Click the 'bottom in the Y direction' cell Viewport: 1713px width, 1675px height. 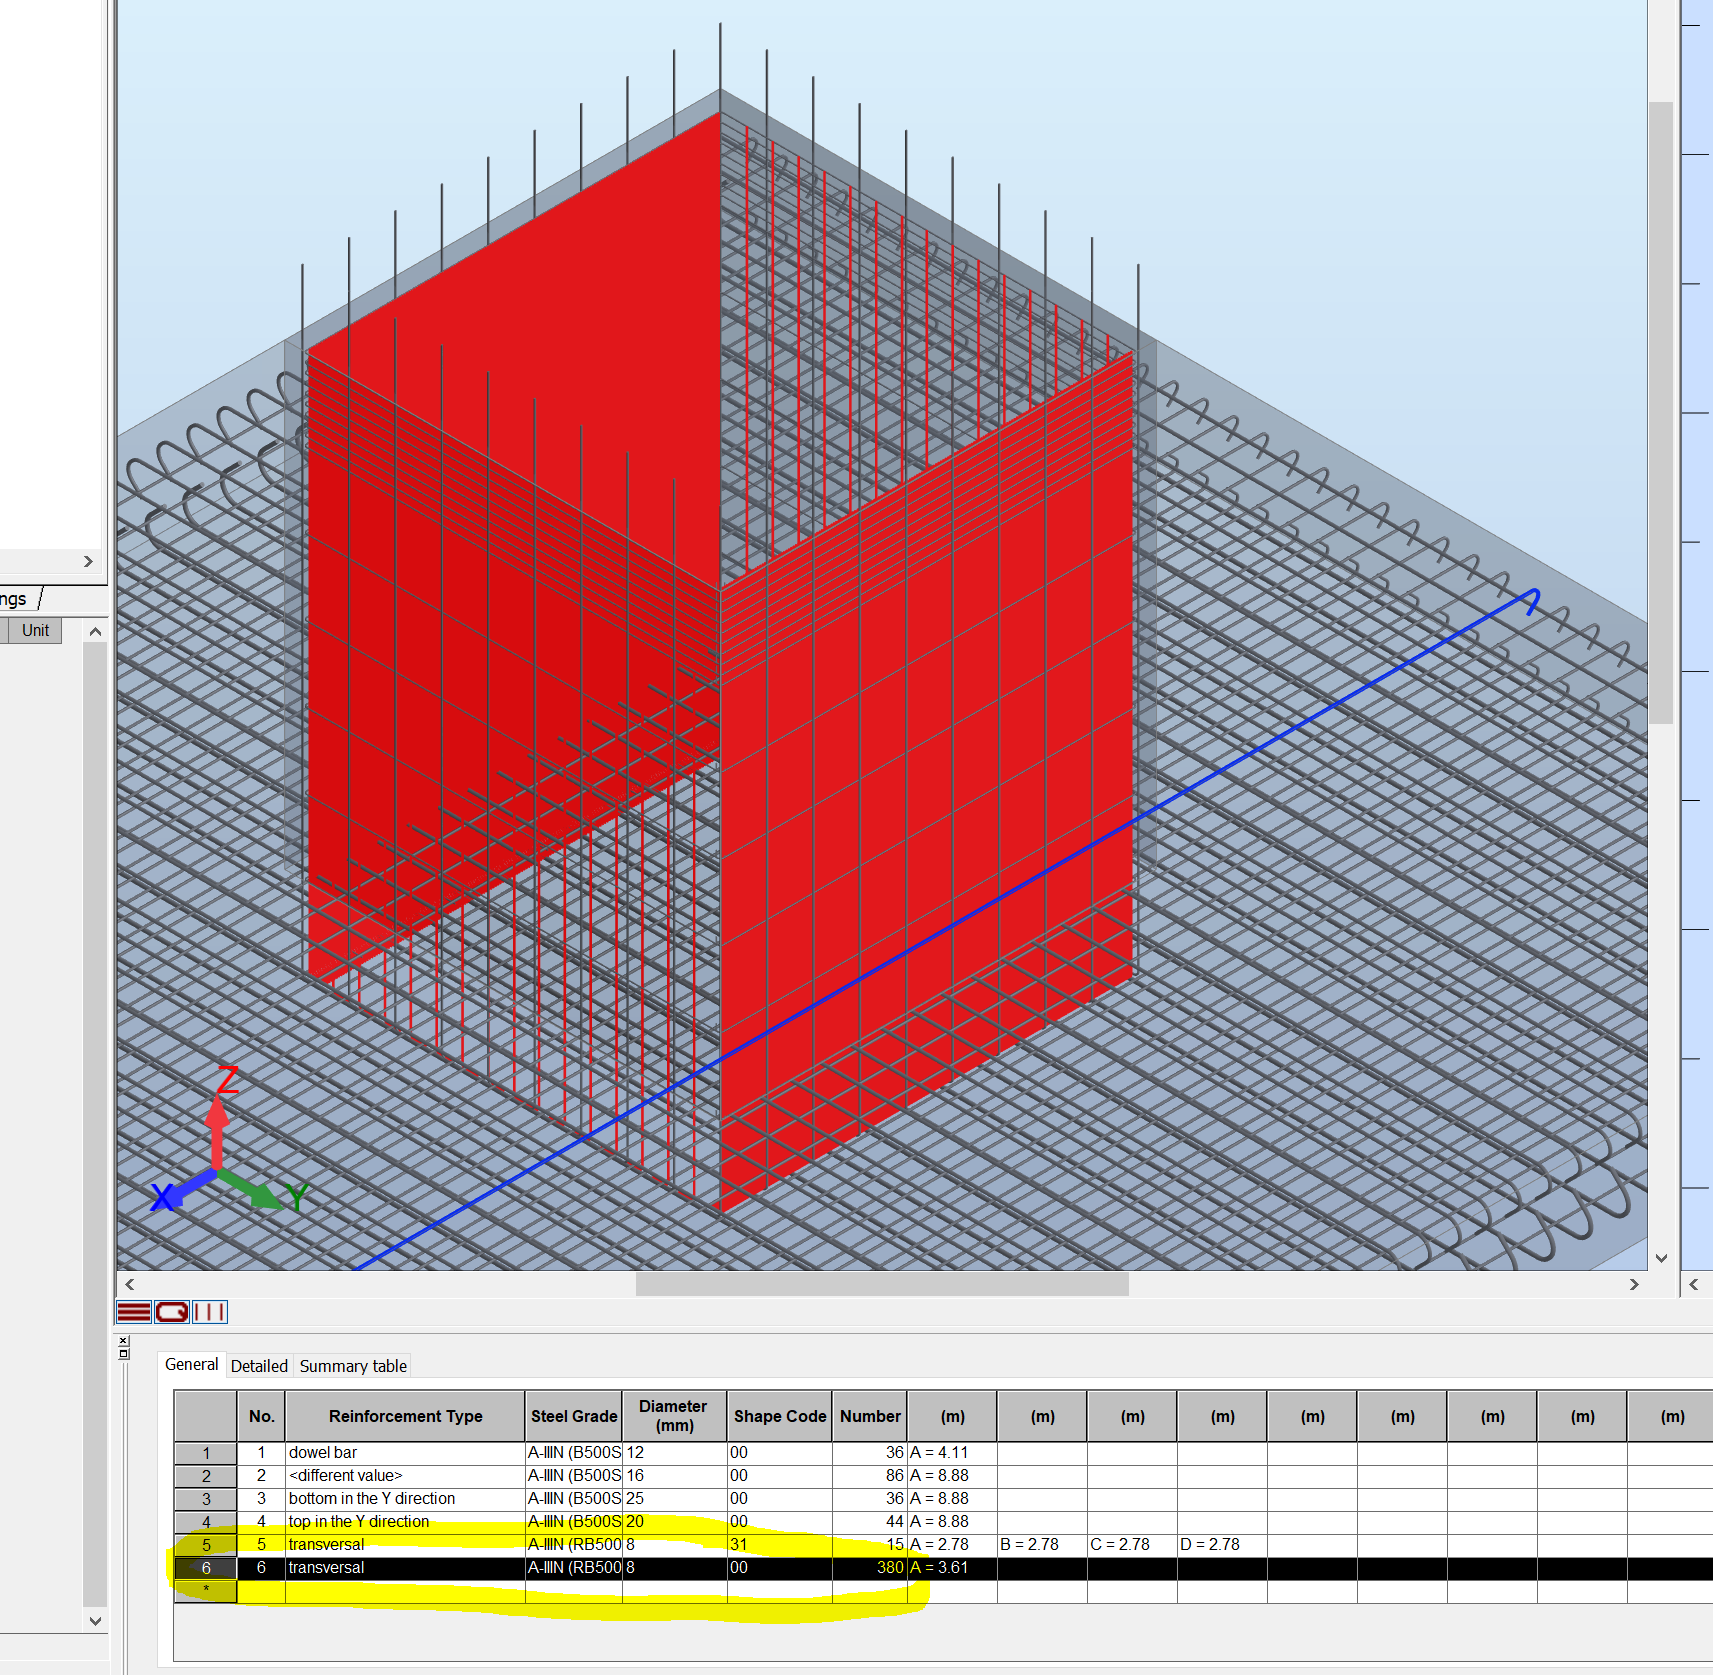(405, 1499)
